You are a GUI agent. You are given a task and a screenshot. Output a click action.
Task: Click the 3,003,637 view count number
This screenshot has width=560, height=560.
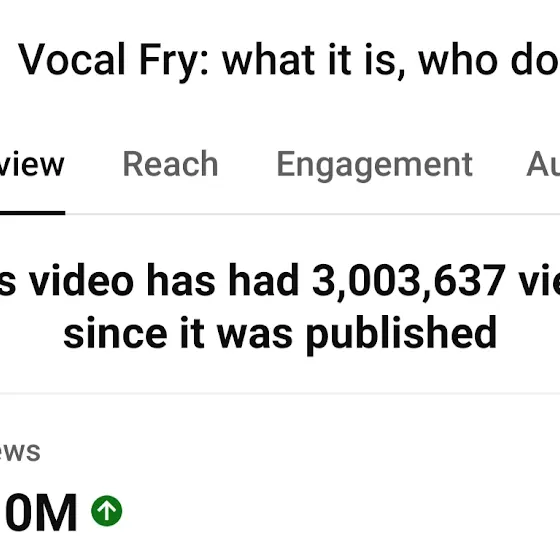point(409,281)
